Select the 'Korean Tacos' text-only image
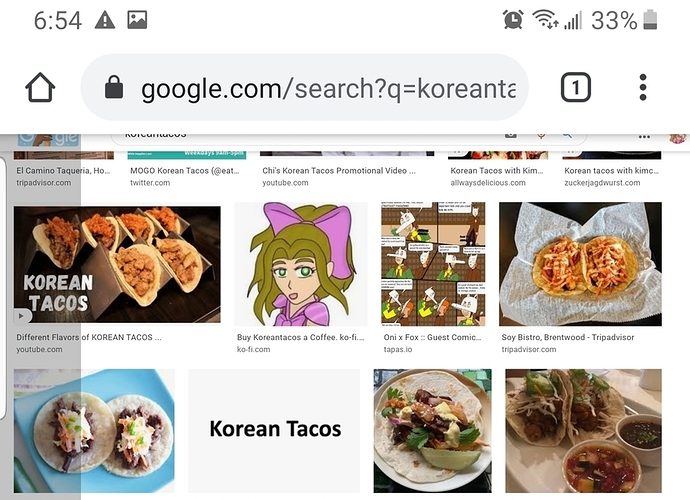 (x=275, y=430)
